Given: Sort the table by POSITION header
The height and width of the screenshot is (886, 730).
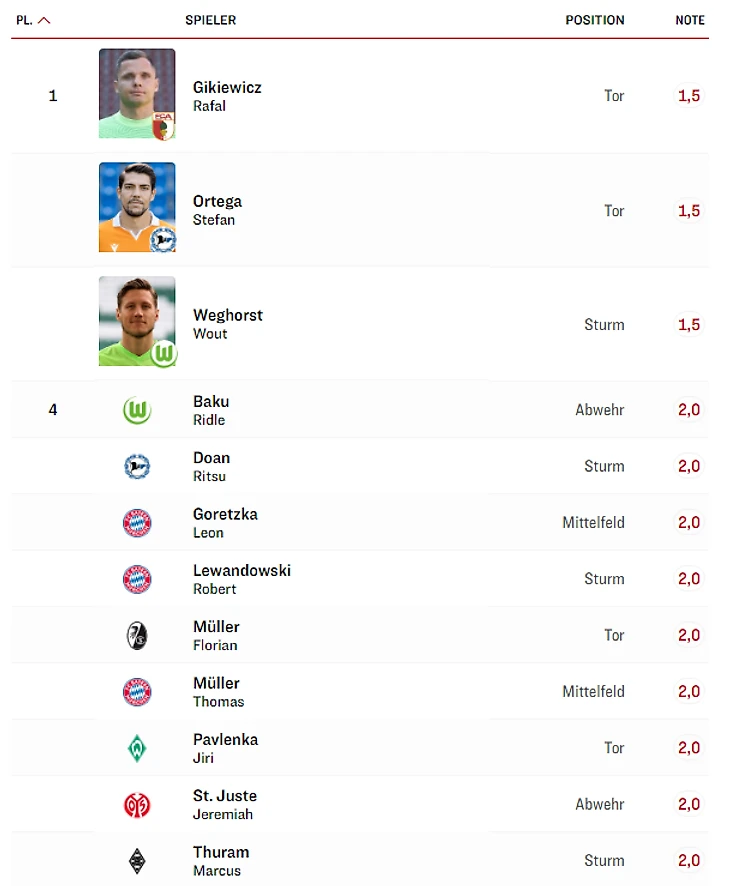Looking at the screenshot, I should pos(594,20).
